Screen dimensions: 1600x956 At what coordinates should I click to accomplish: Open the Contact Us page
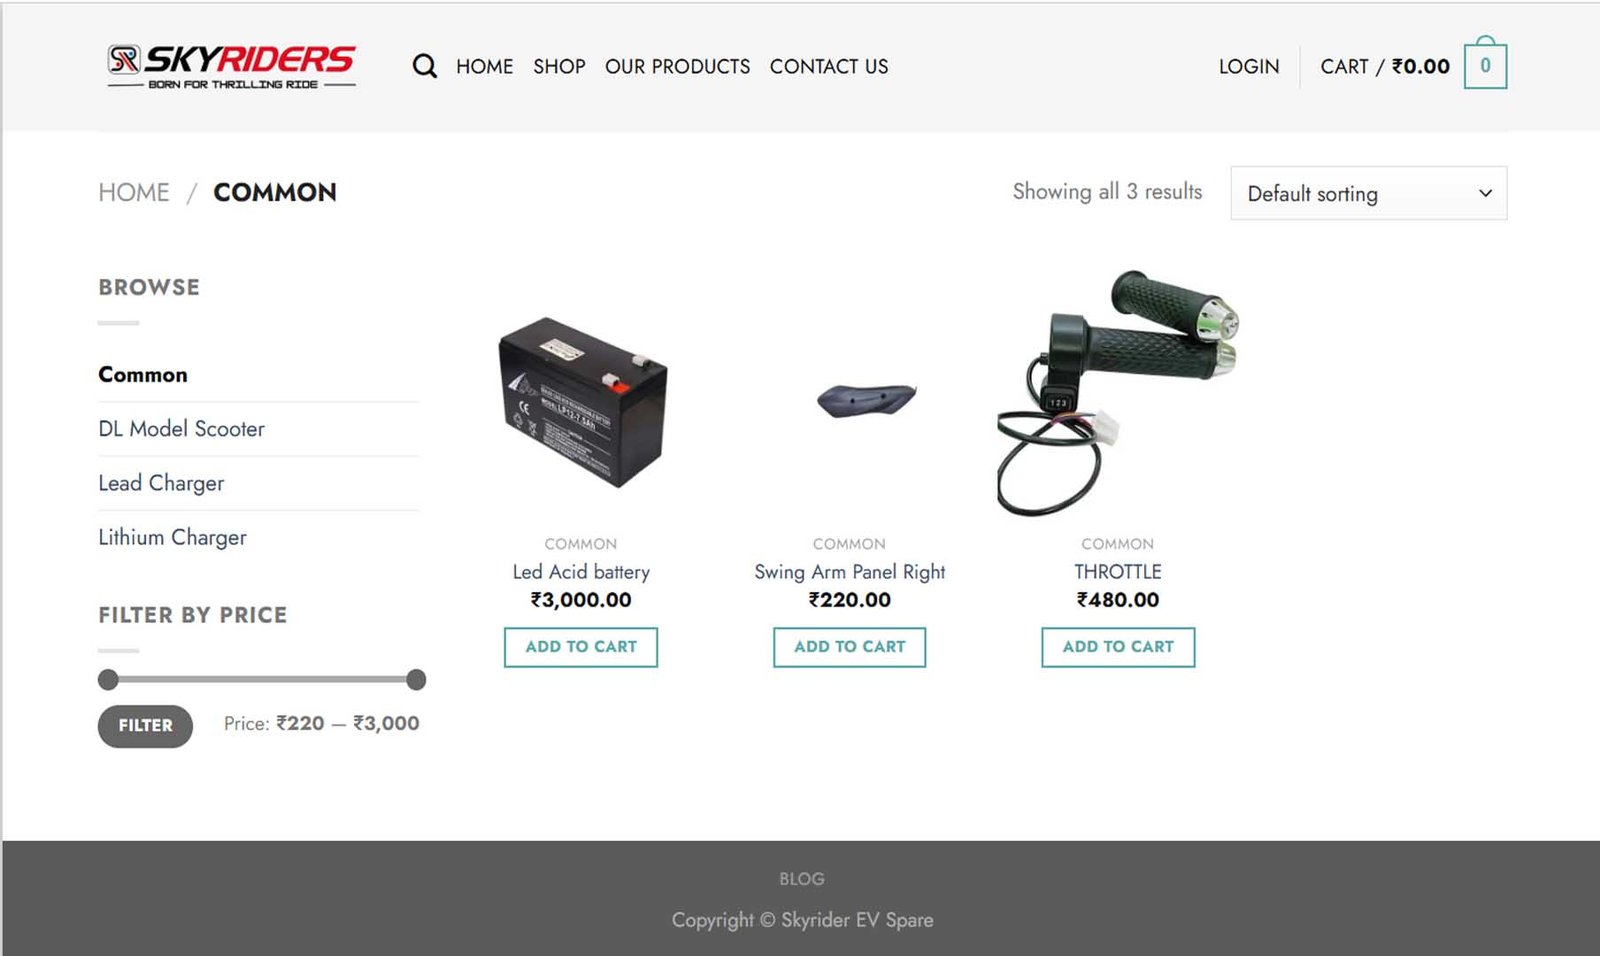click(x=828, y=66)
